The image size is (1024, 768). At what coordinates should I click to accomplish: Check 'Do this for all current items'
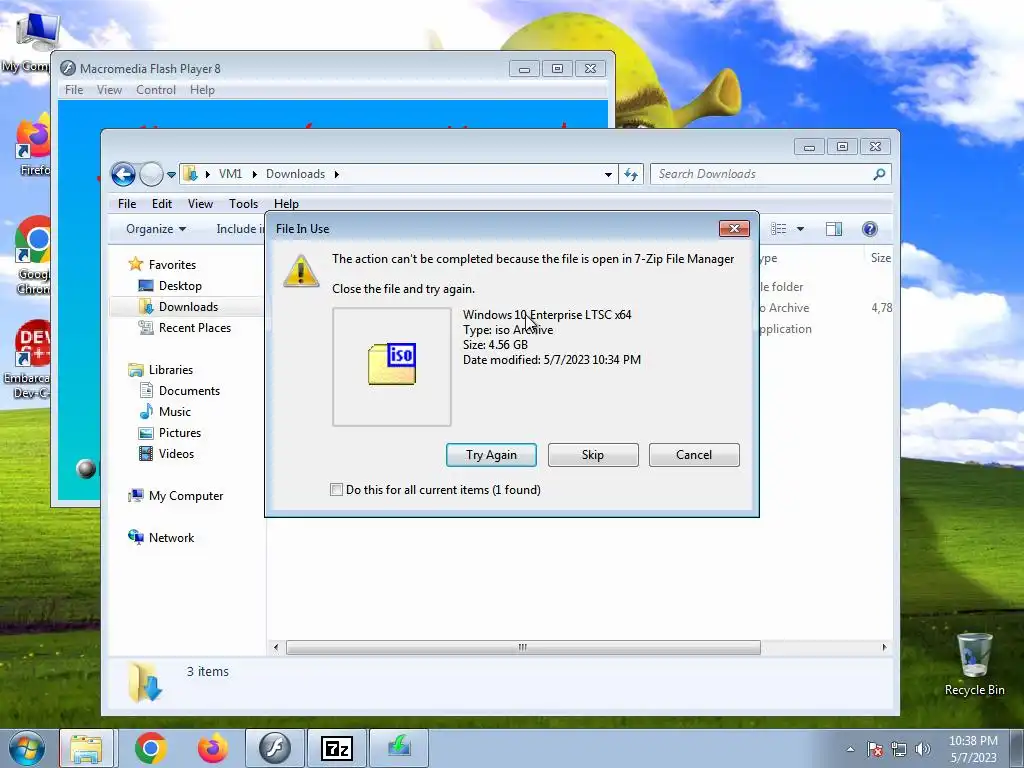(x=336, y=490)
